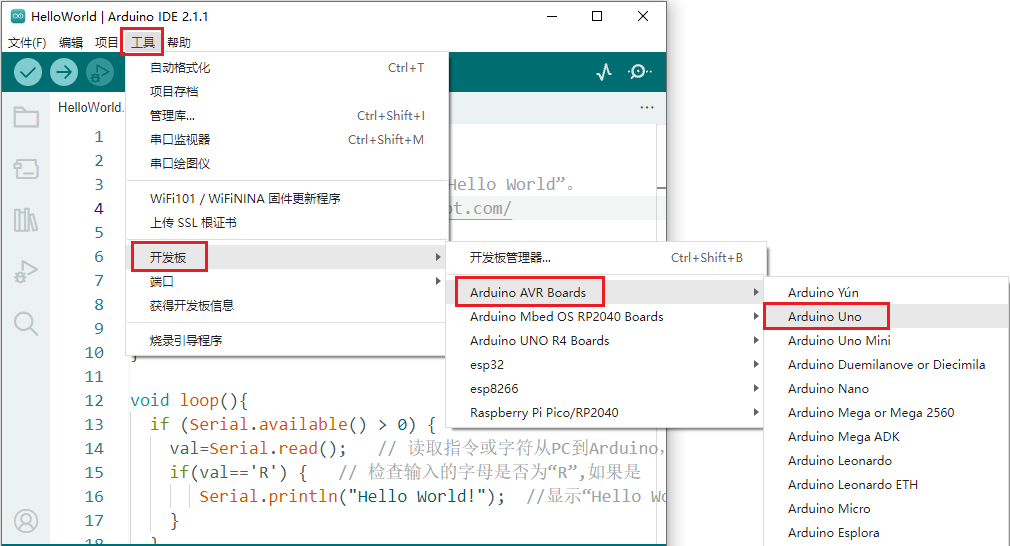Select 烧录引导程序
1010x546 pixels.
pyautogui.click(x=287, y=340)
